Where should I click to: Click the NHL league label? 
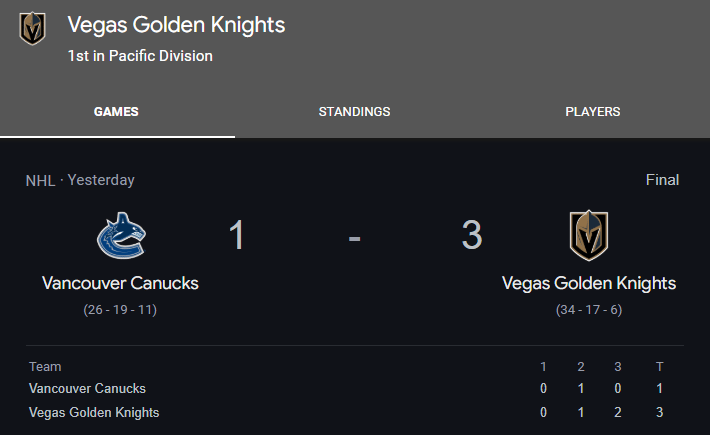[40, 181]
